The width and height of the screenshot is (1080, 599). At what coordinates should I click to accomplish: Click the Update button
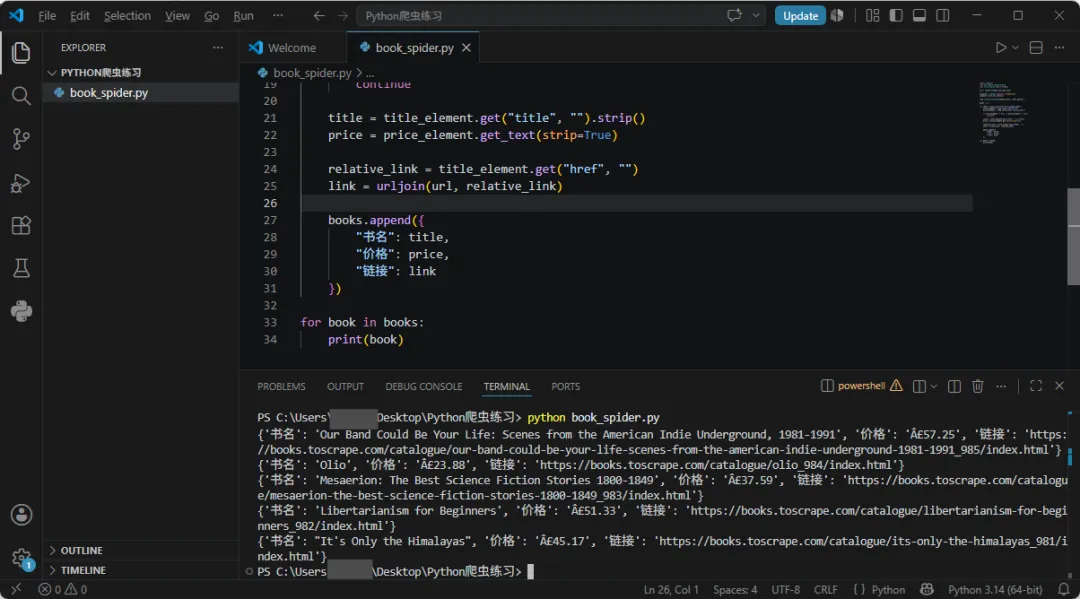800,15
